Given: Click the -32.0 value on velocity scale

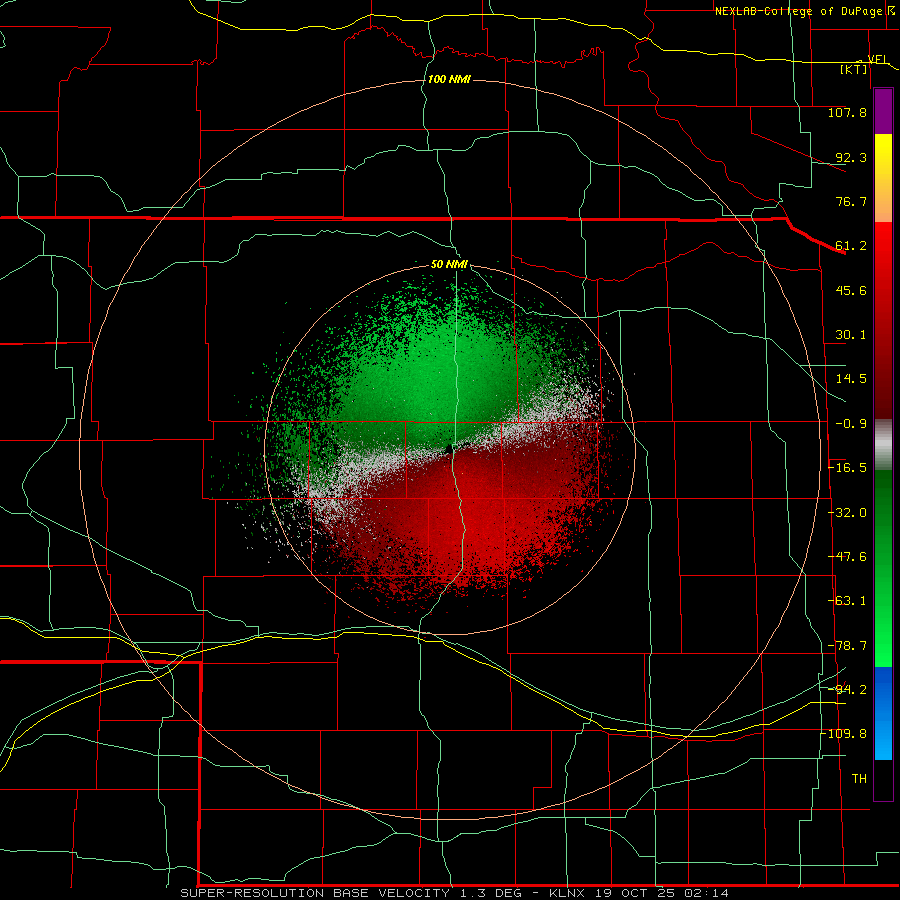Looking at the screenshot, I should click(x=847, y=513).
